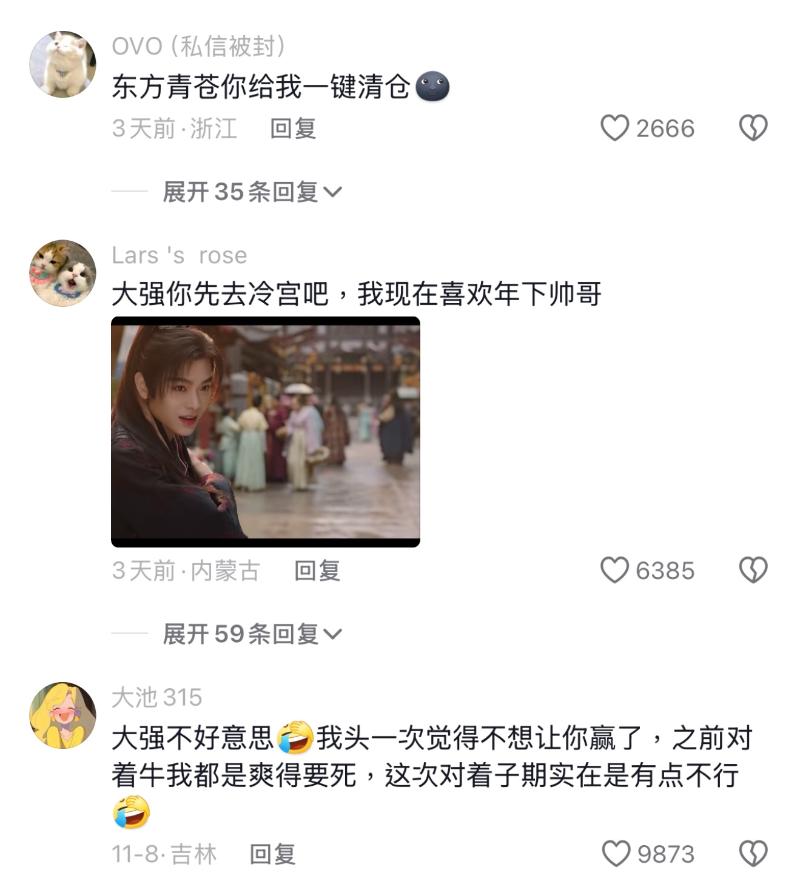Expand 展开 35 条回复 replies
Viewport: 800px width, 884px height.
click(x=252, y=192)
